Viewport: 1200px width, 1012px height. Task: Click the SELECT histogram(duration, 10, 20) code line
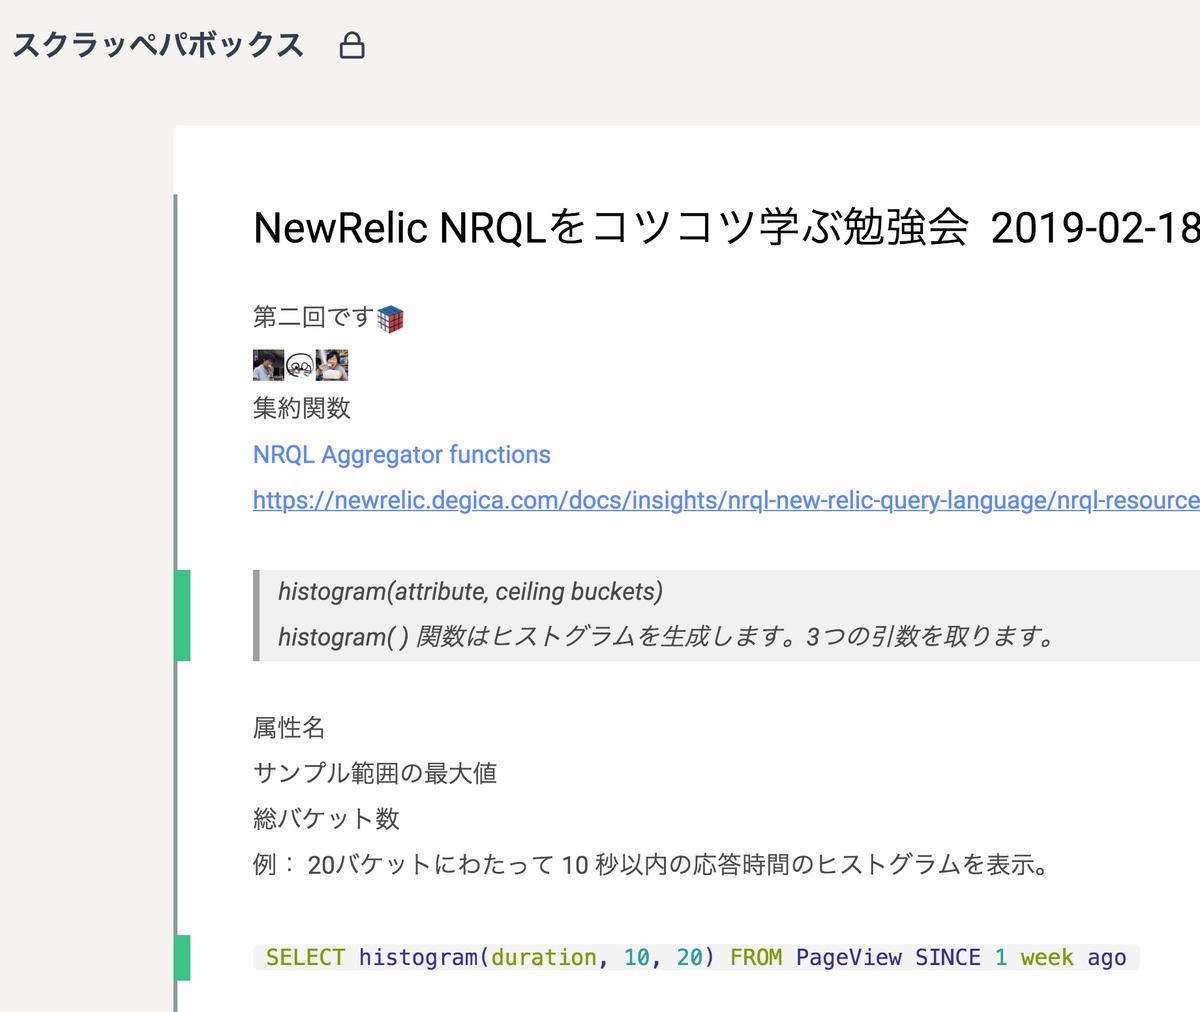(697, 957)
